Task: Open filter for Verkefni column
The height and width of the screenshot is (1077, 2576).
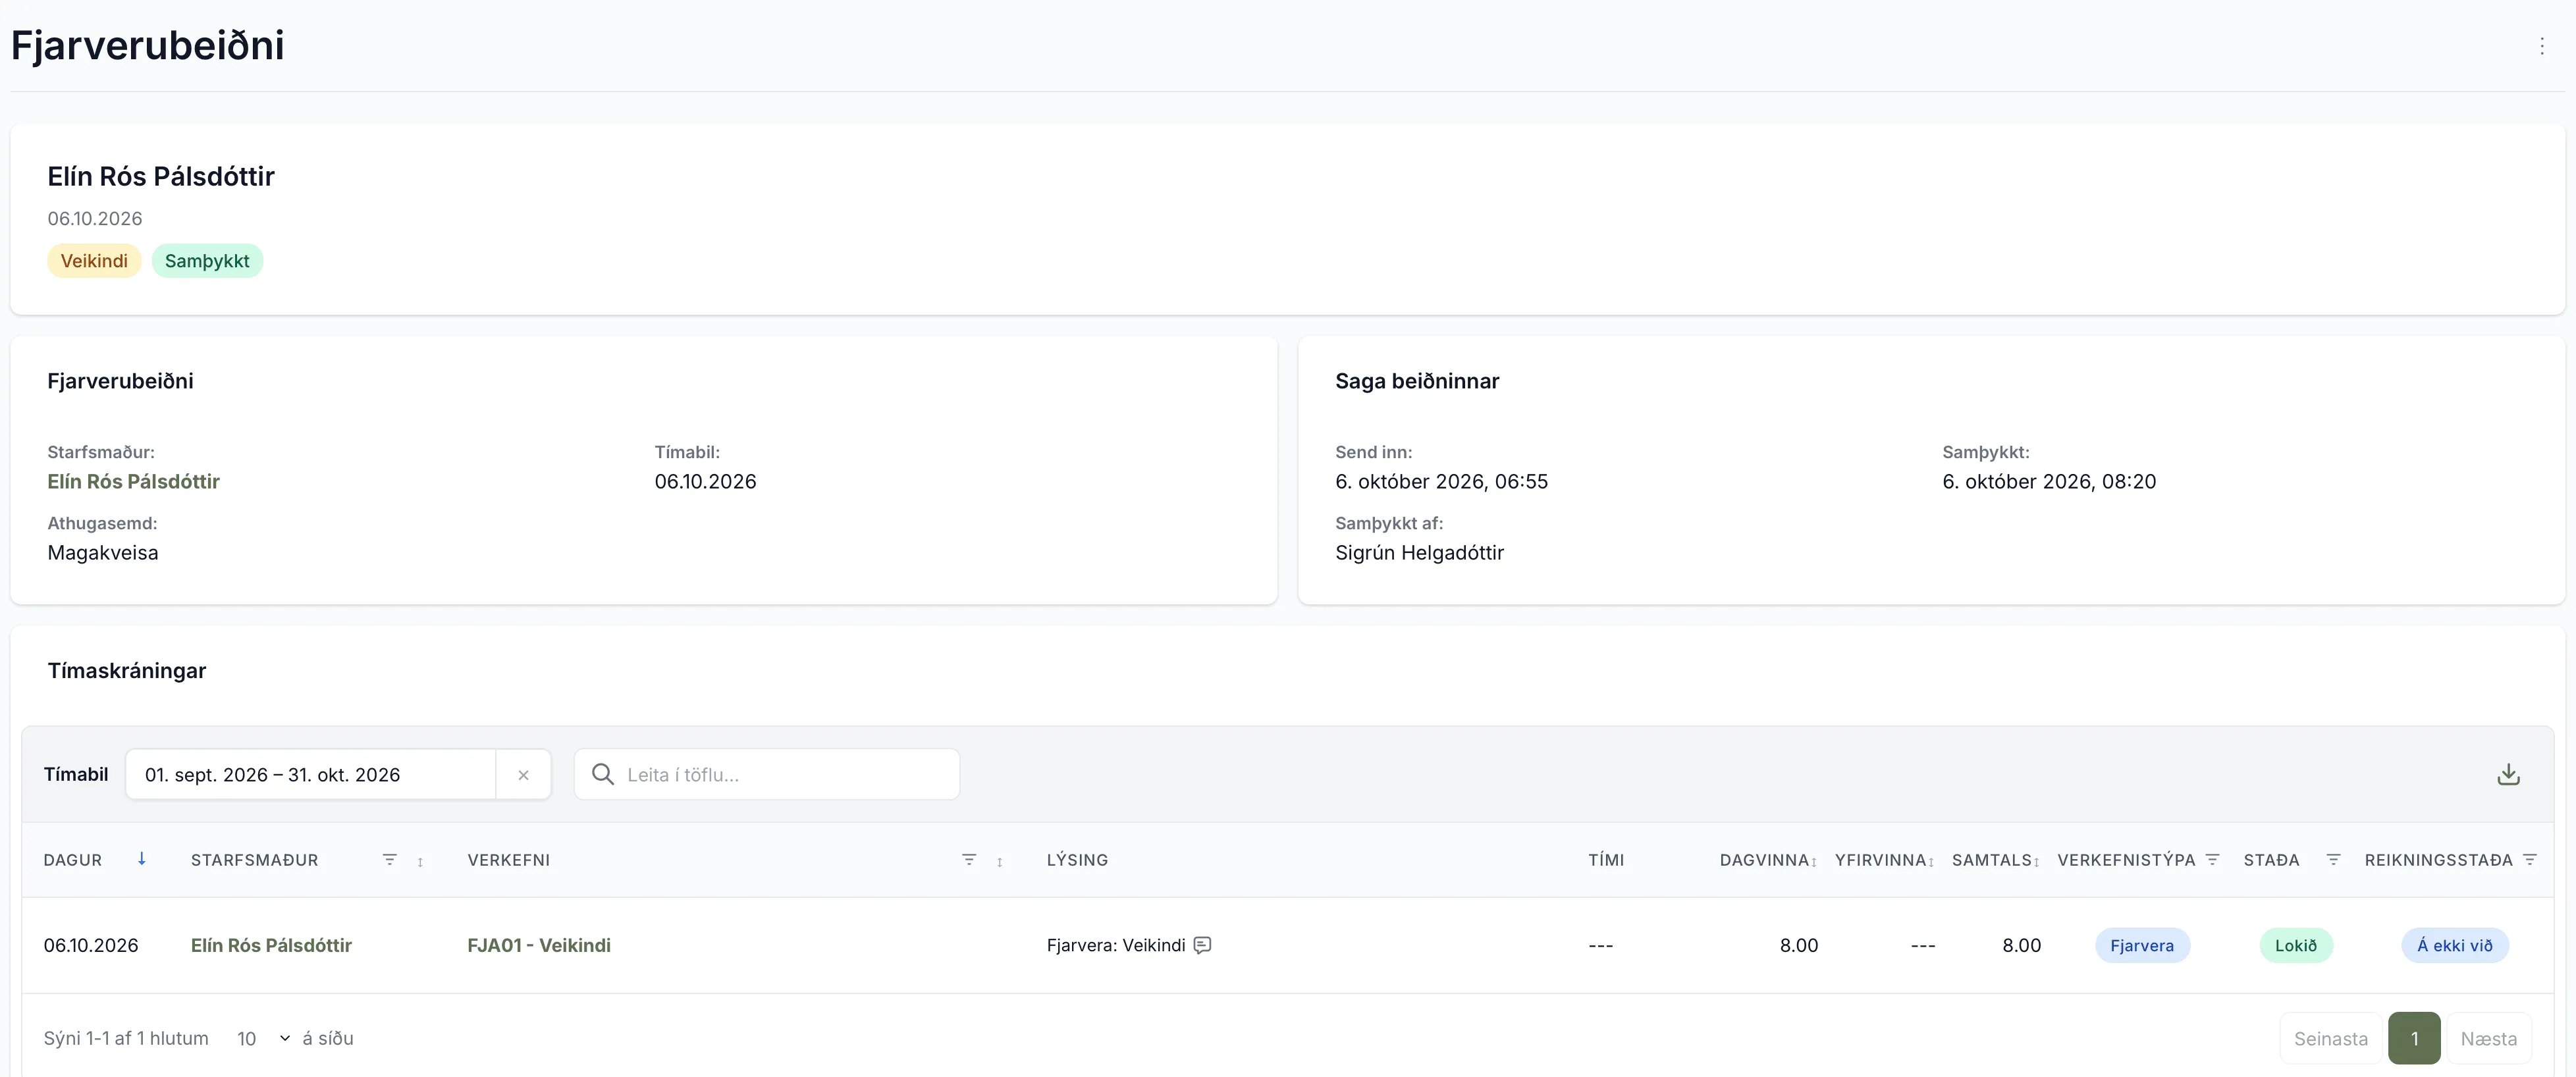Action: [x=969, y=859]
